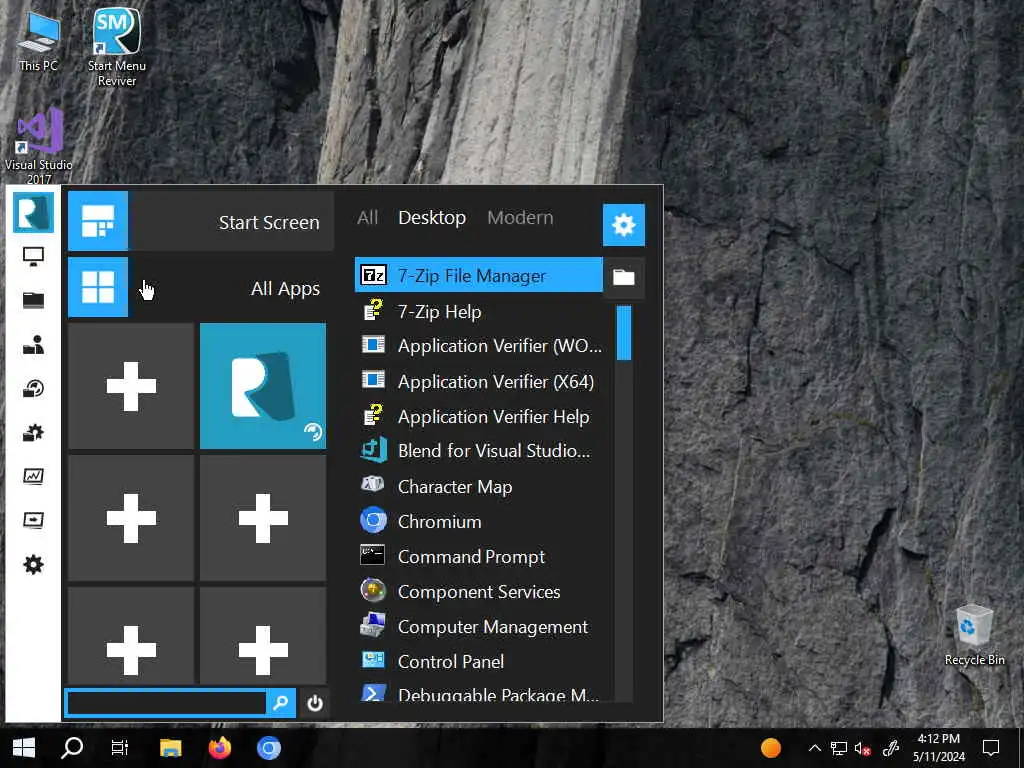
Task: Click the folder icon beside 7-Zip File Manager
Action: click(x=624, y=277)
